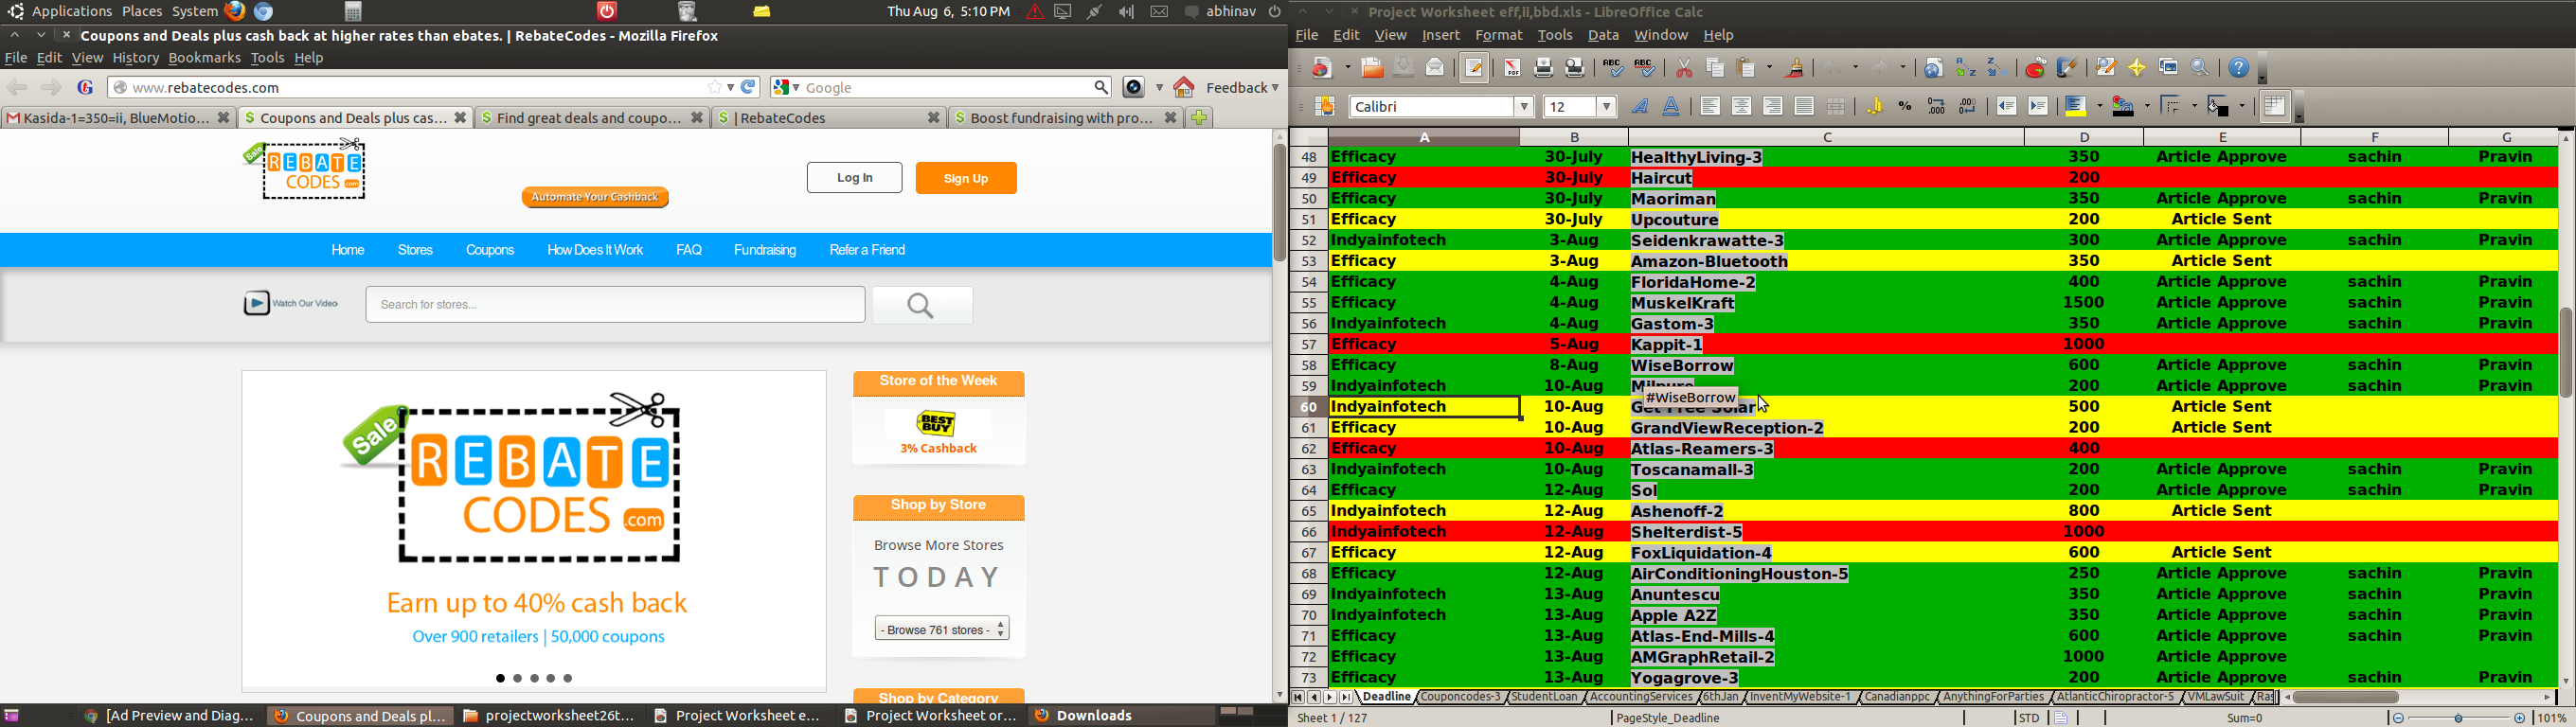Screen dimensions: 2576x727
Task: Open Gallery in Calc toolbar
Action: [2169, 68]
